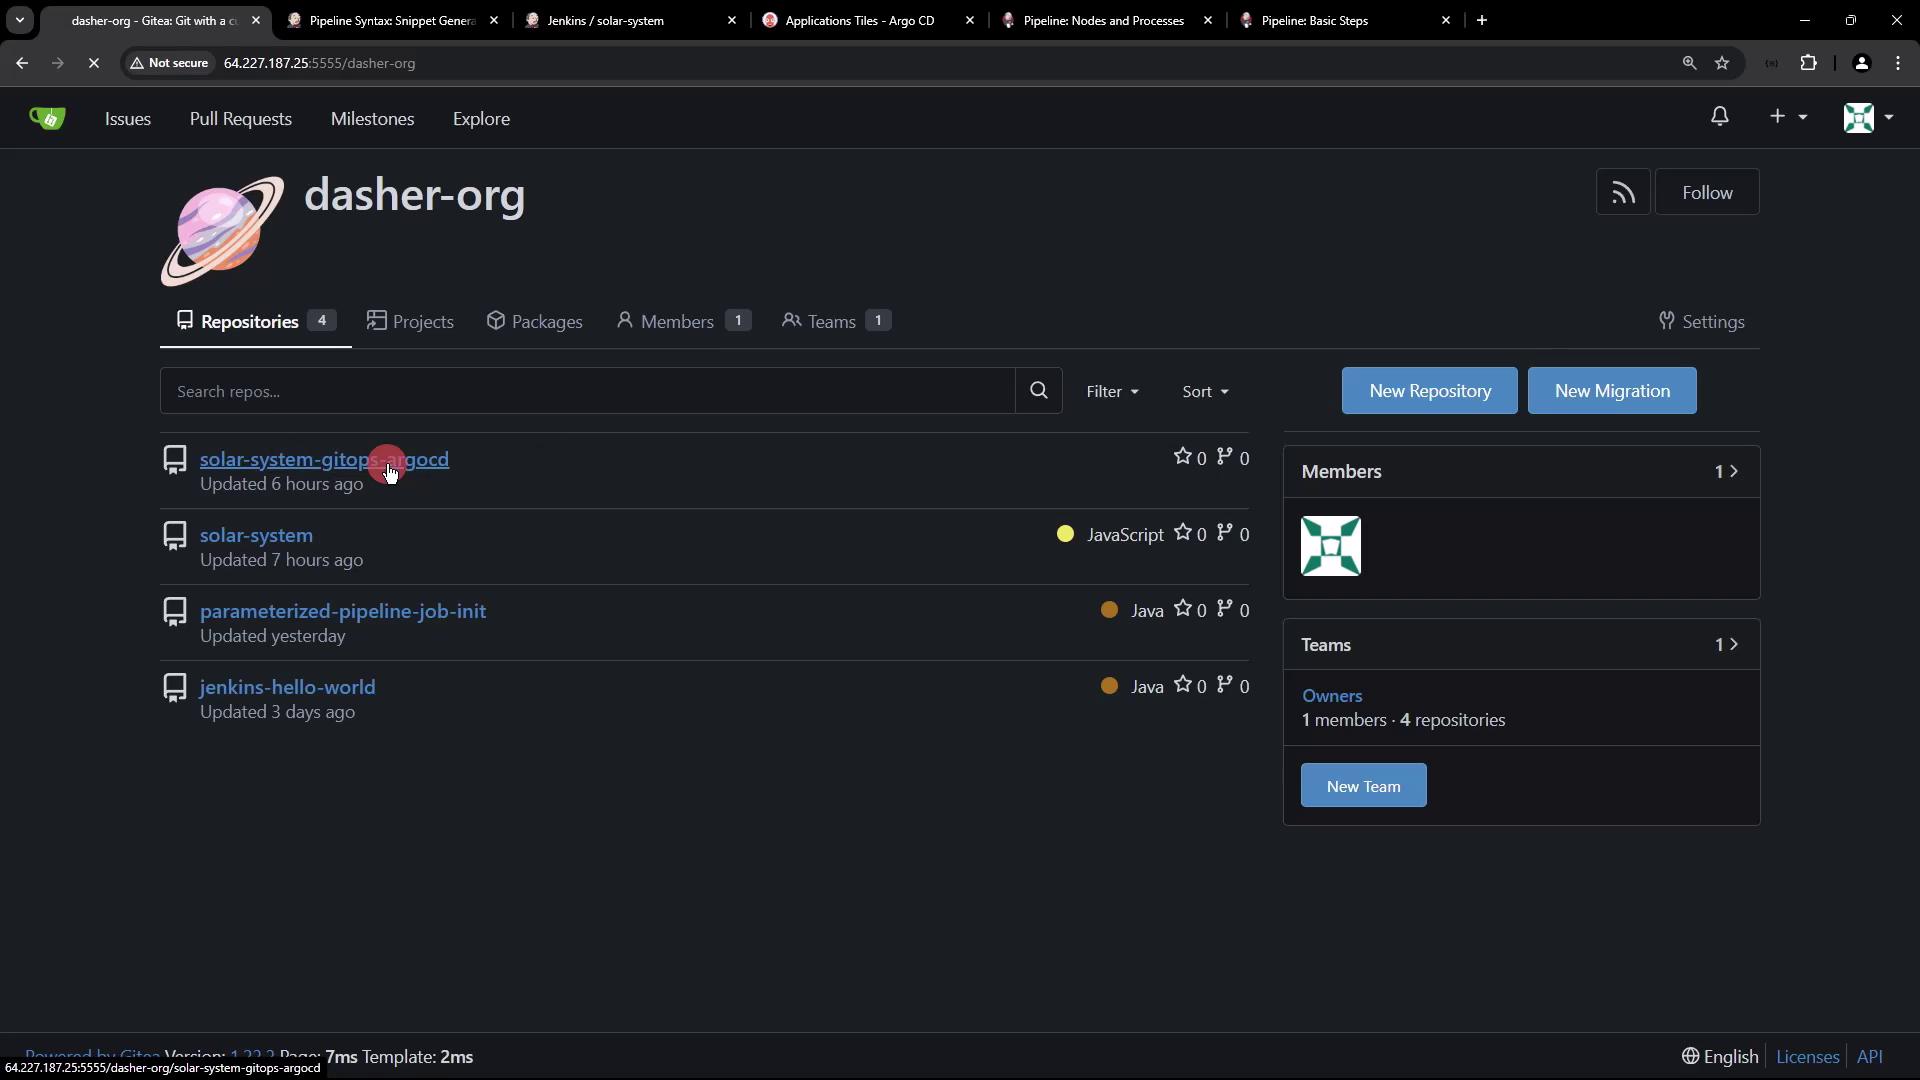This screenshot has height=1080, width=1920.
Task: Click repo icon beside jenkins-hello-world
Action: point(175,688)
